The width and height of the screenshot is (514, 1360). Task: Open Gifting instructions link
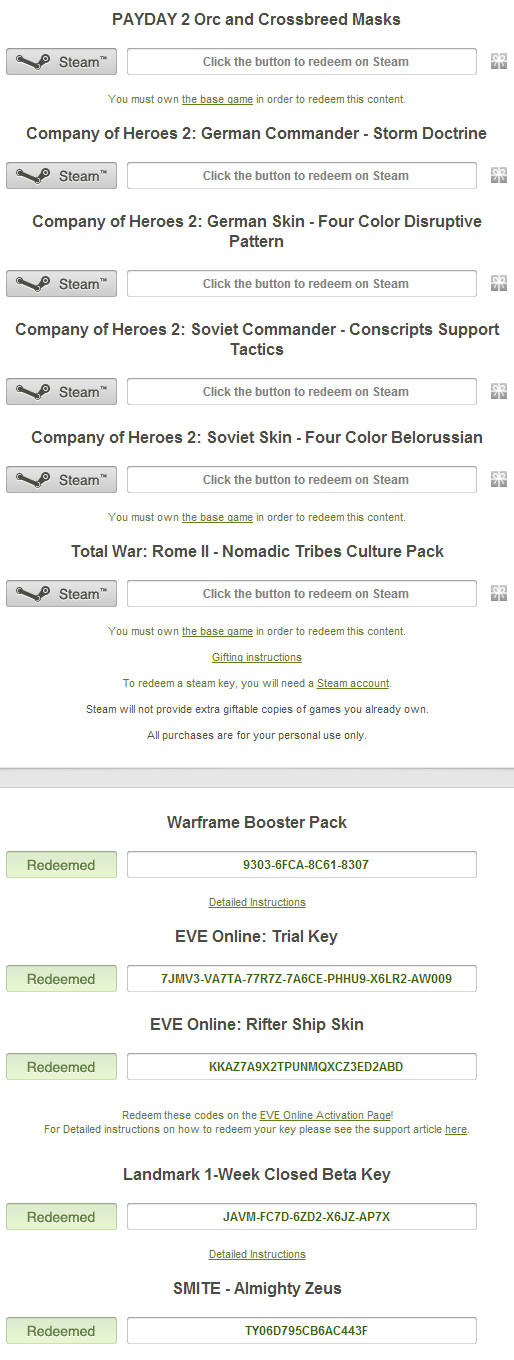[x=257, y=657]
